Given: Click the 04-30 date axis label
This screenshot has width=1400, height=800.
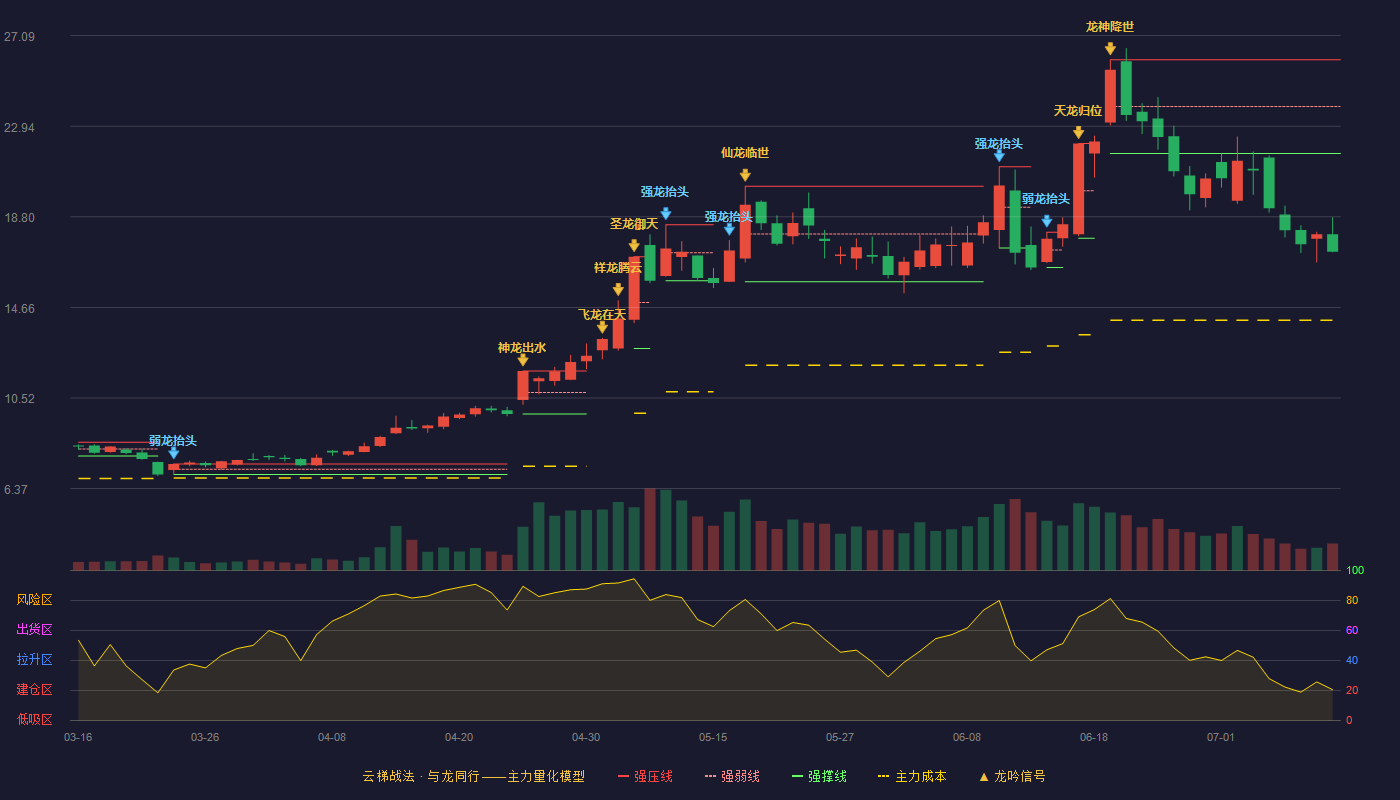Looking at the screenshot, I should [x=586, y=737].
